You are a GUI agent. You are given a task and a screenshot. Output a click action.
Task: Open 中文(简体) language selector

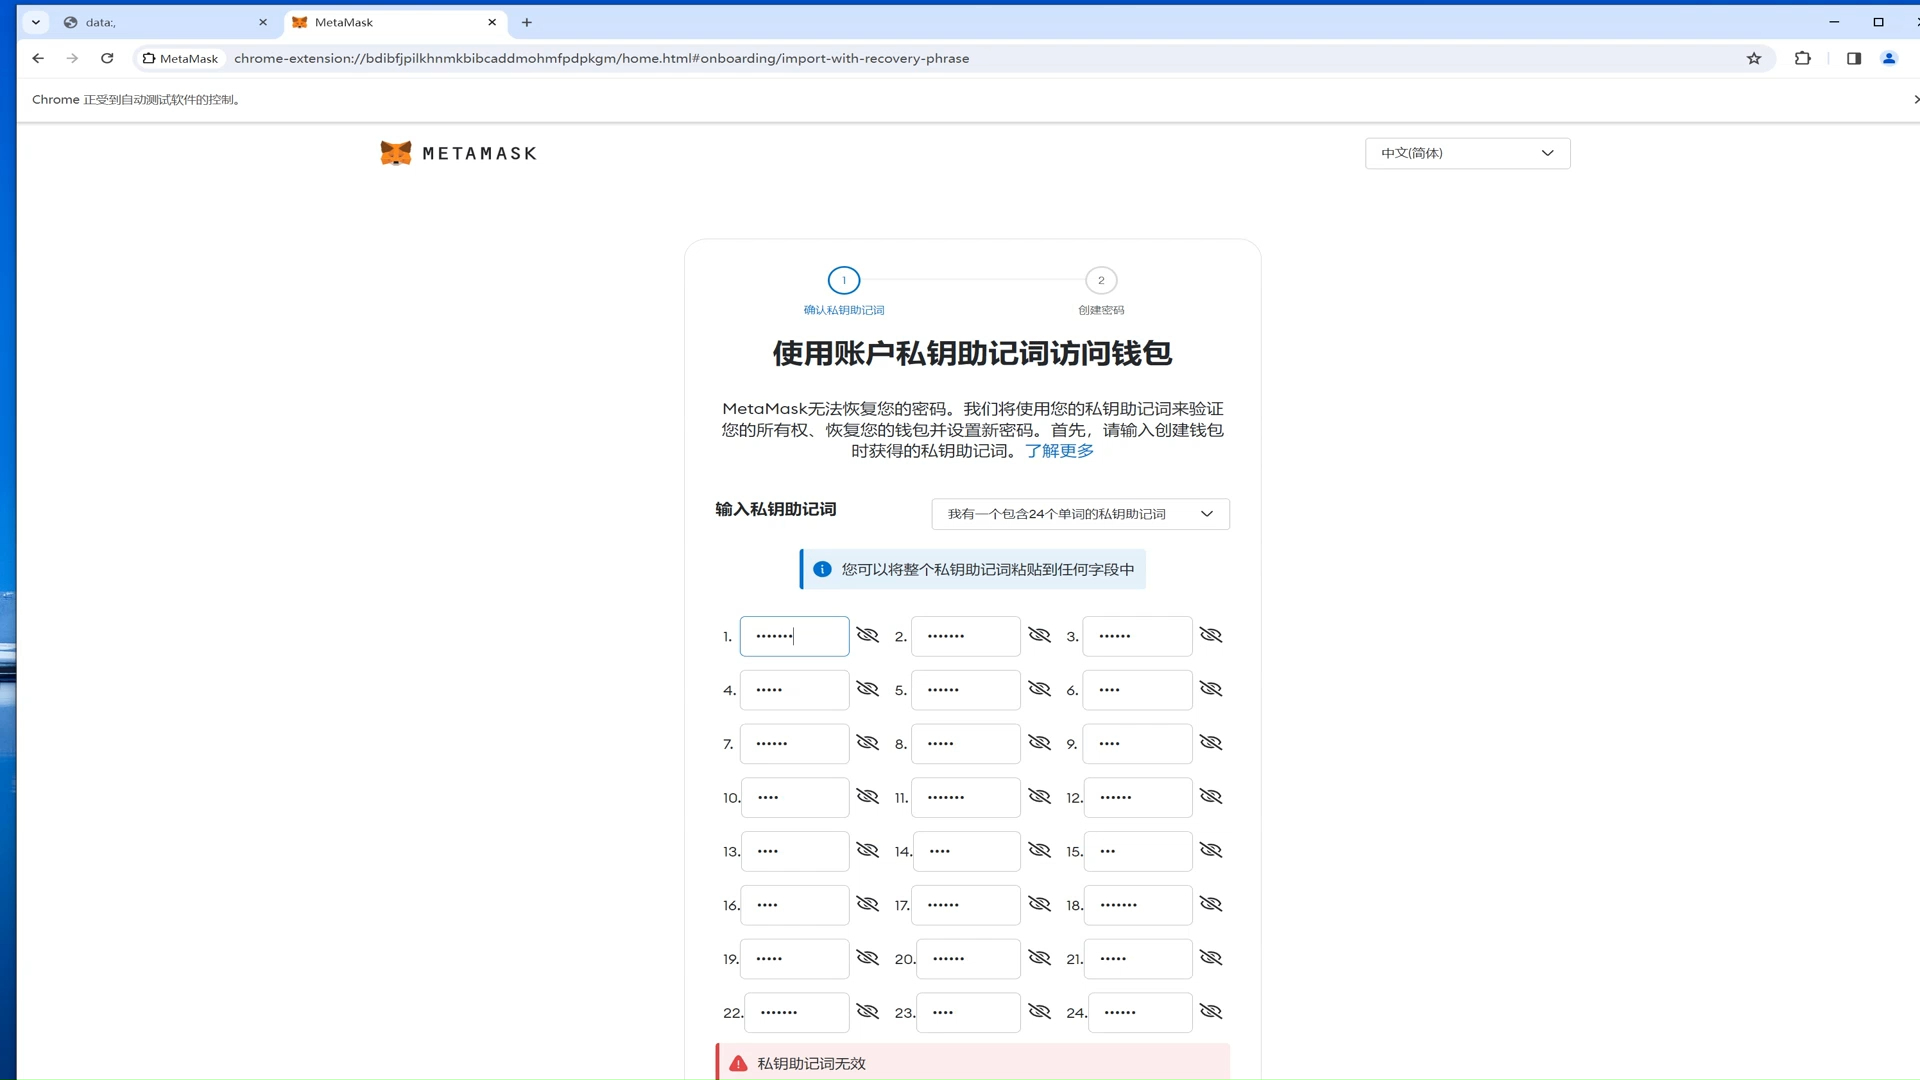tap(1467, 153)
